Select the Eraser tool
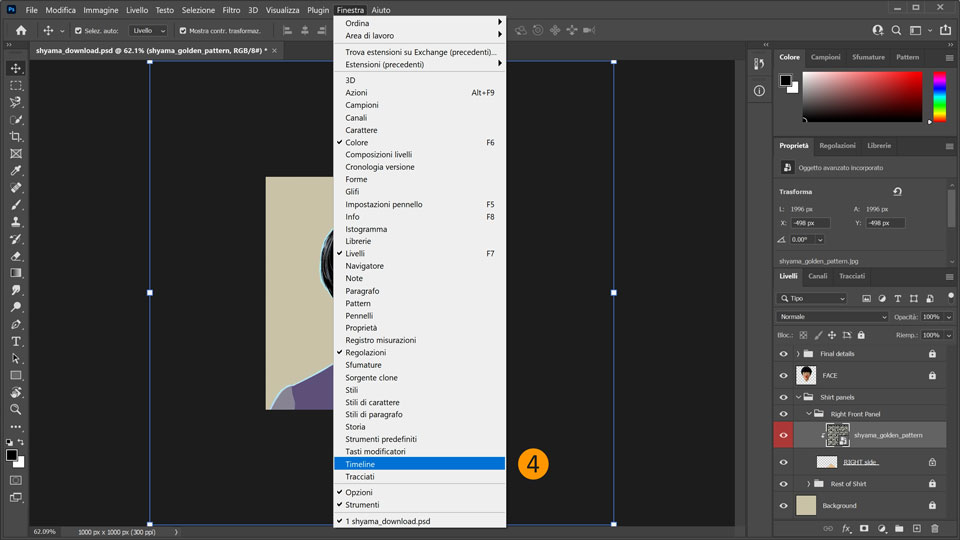This screenshot has height=540, width=960. 16,256
